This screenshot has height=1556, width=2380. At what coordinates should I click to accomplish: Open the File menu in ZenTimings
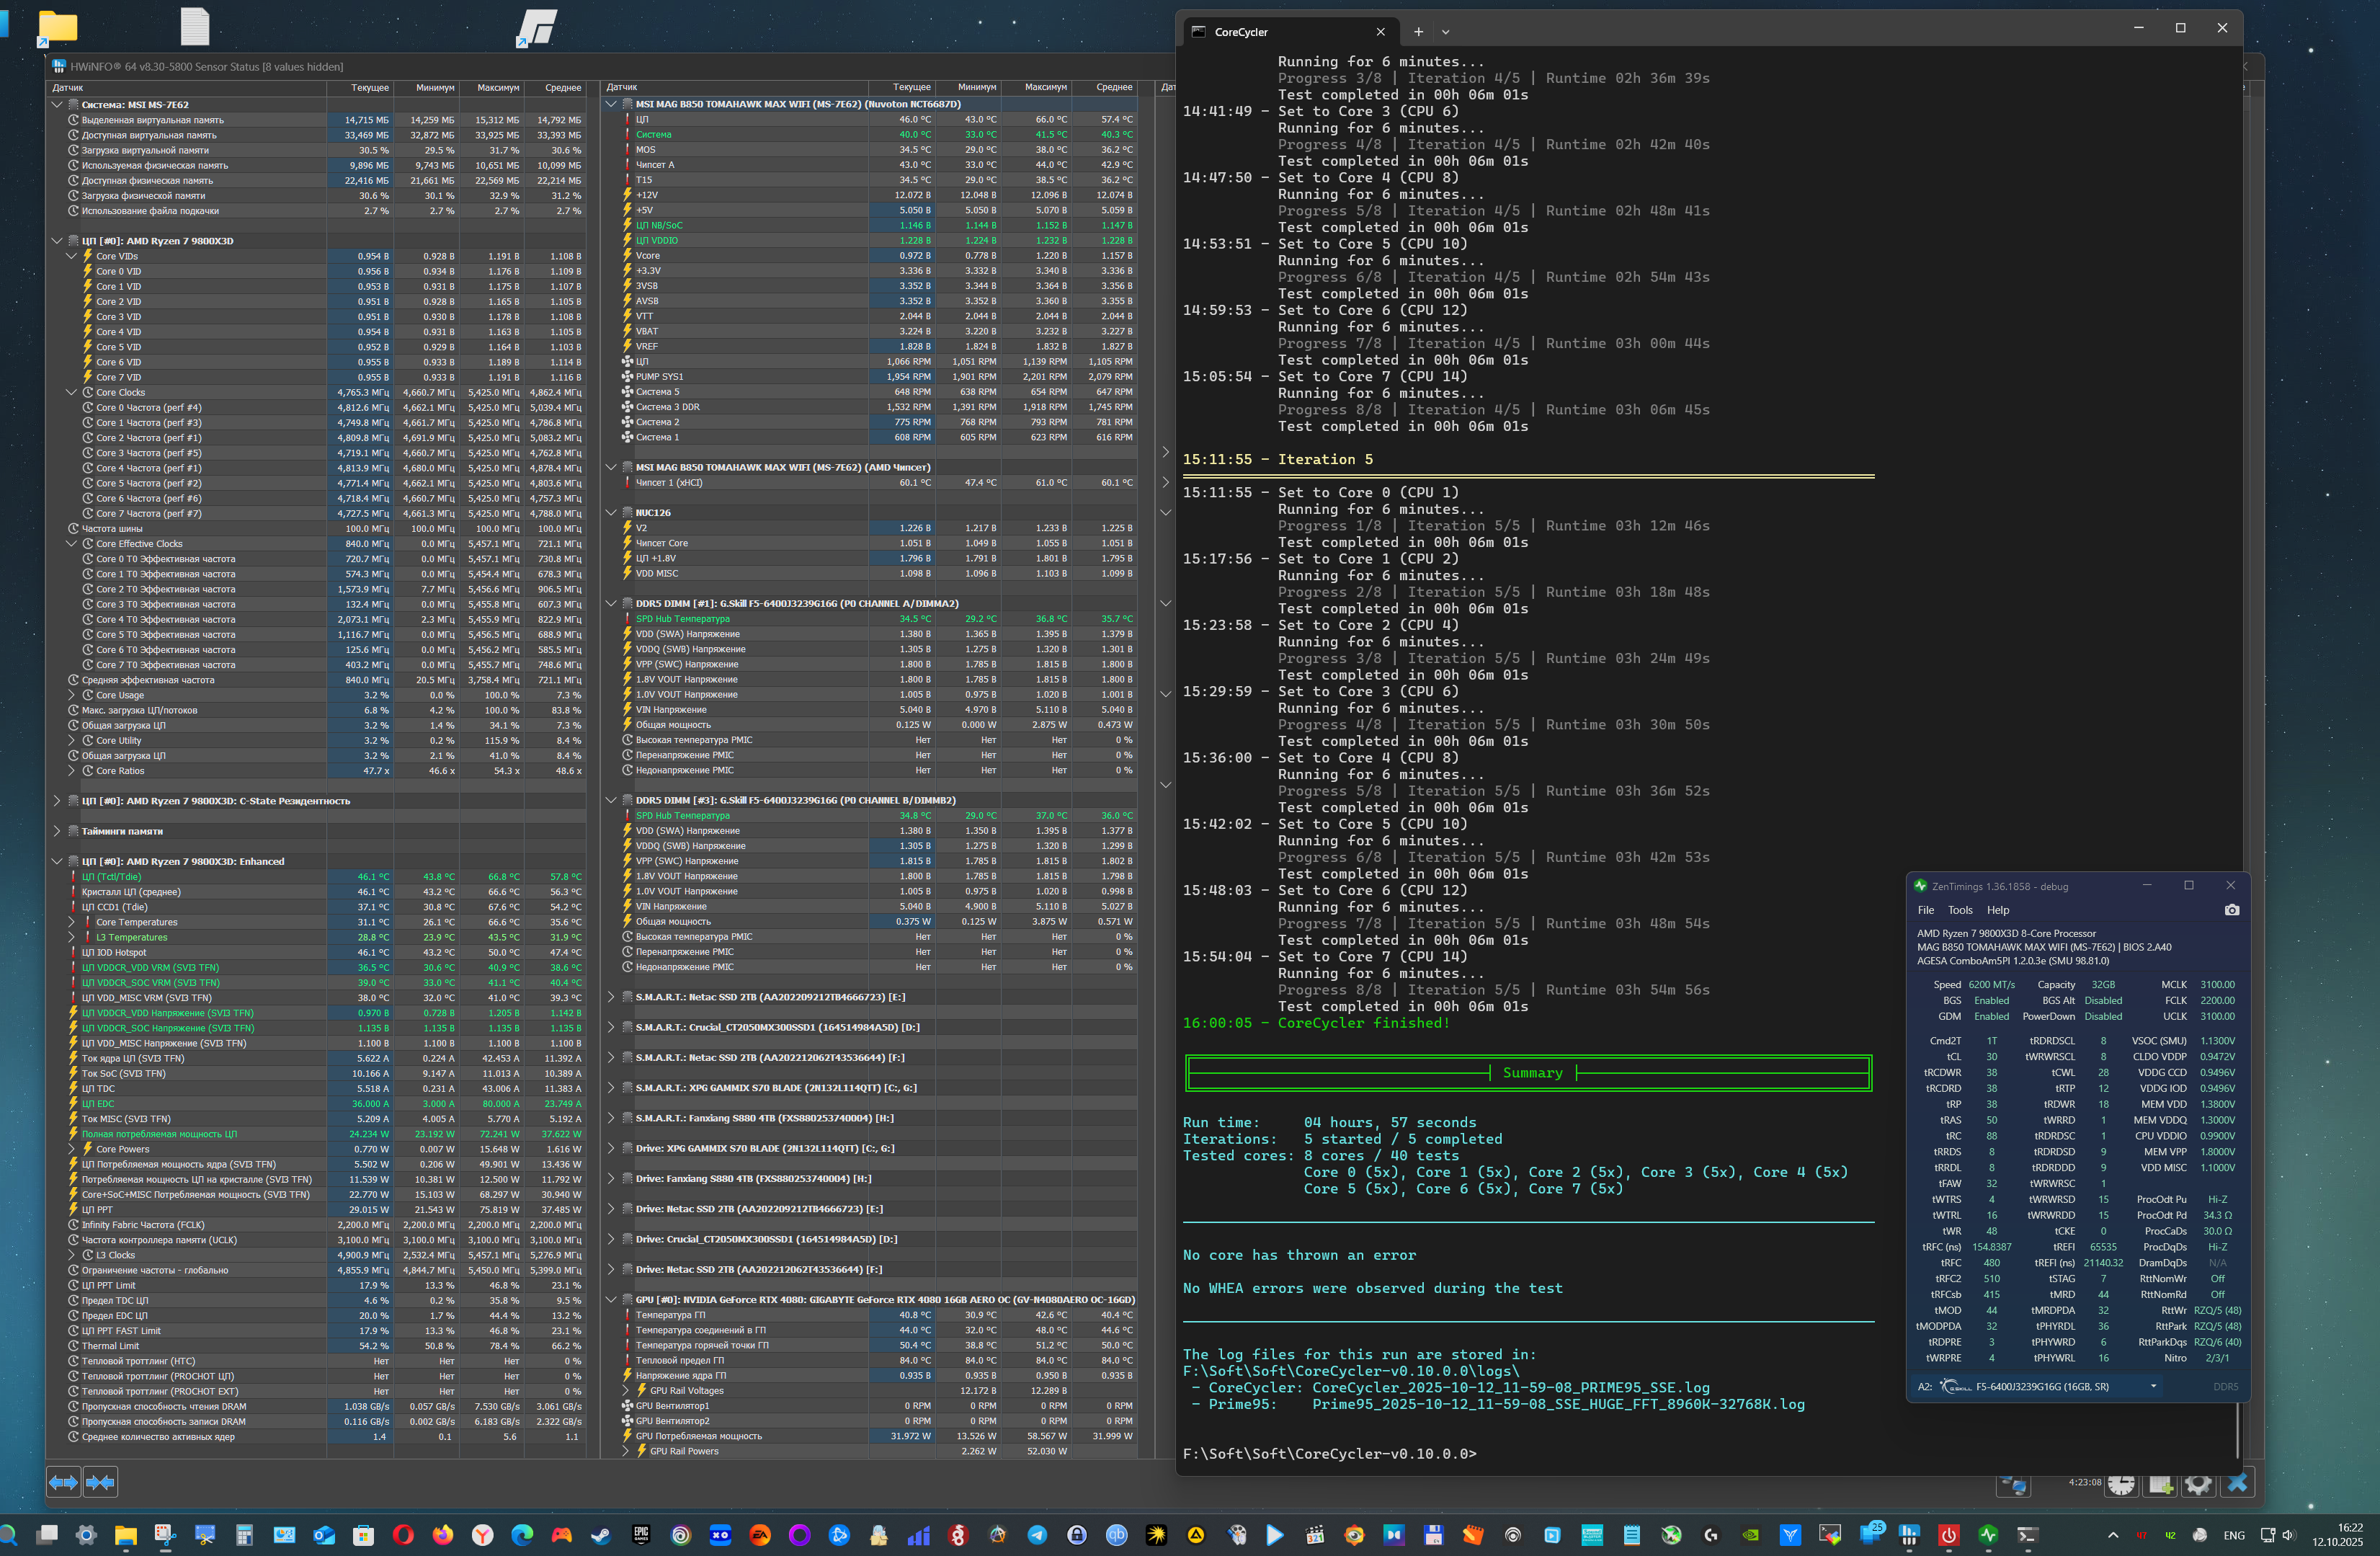(x=1925, y=910)
